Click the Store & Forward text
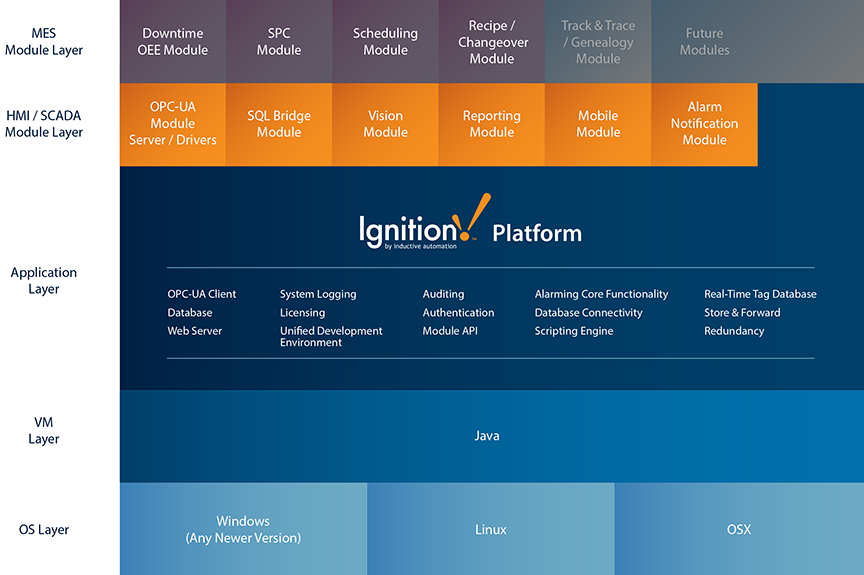The height and width of the screenshot is (575, 864). point(742,312)
